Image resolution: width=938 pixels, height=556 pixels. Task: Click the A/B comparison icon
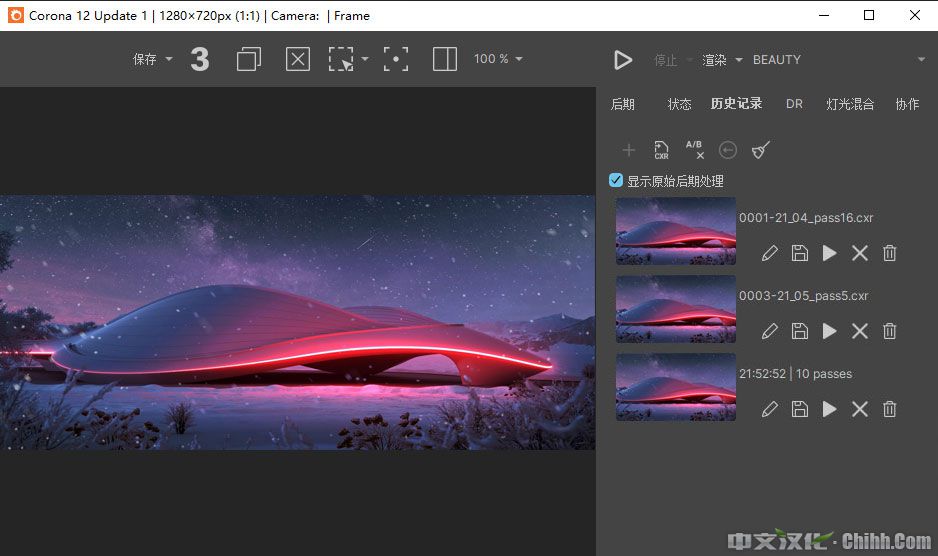[x=694, y=150]
